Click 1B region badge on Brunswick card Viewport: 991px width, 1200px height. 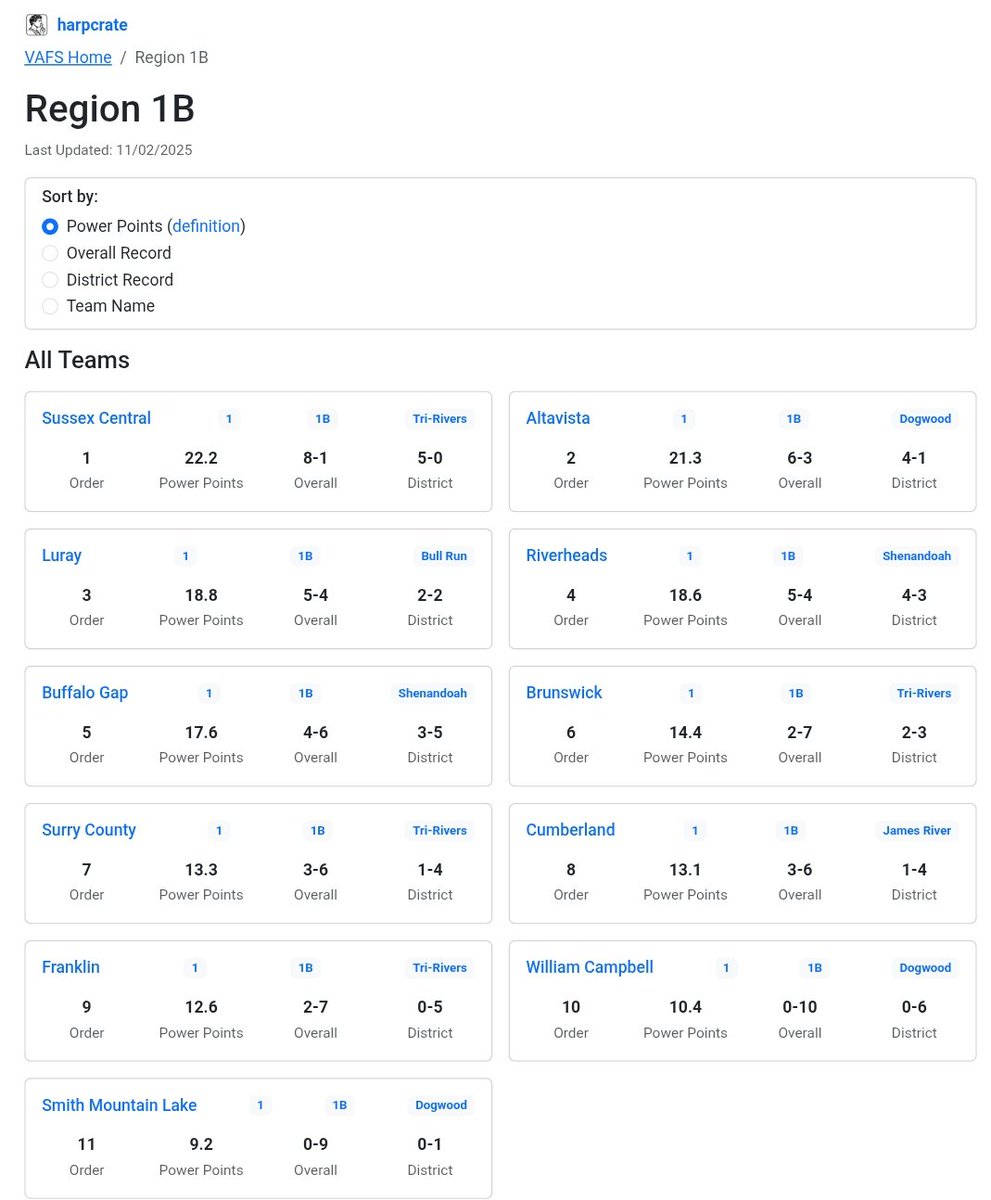[x=796, y=693]
